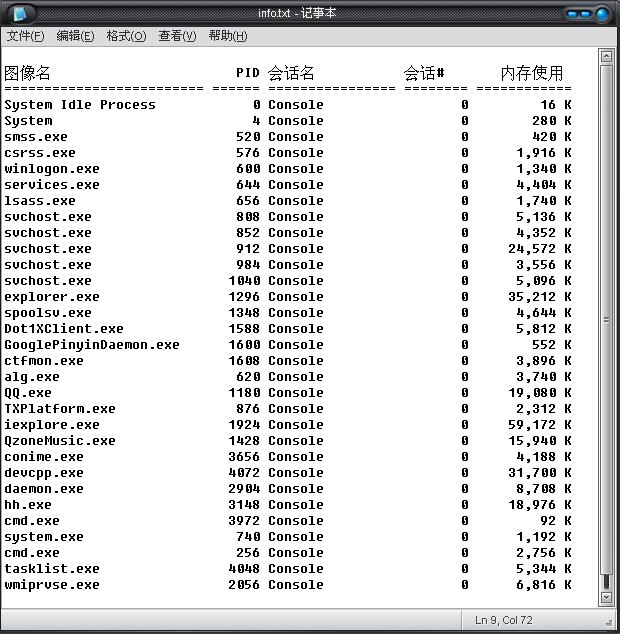Open the 编辑(E) menu
The image size is (620, 634).
click(x=75, y=36)
